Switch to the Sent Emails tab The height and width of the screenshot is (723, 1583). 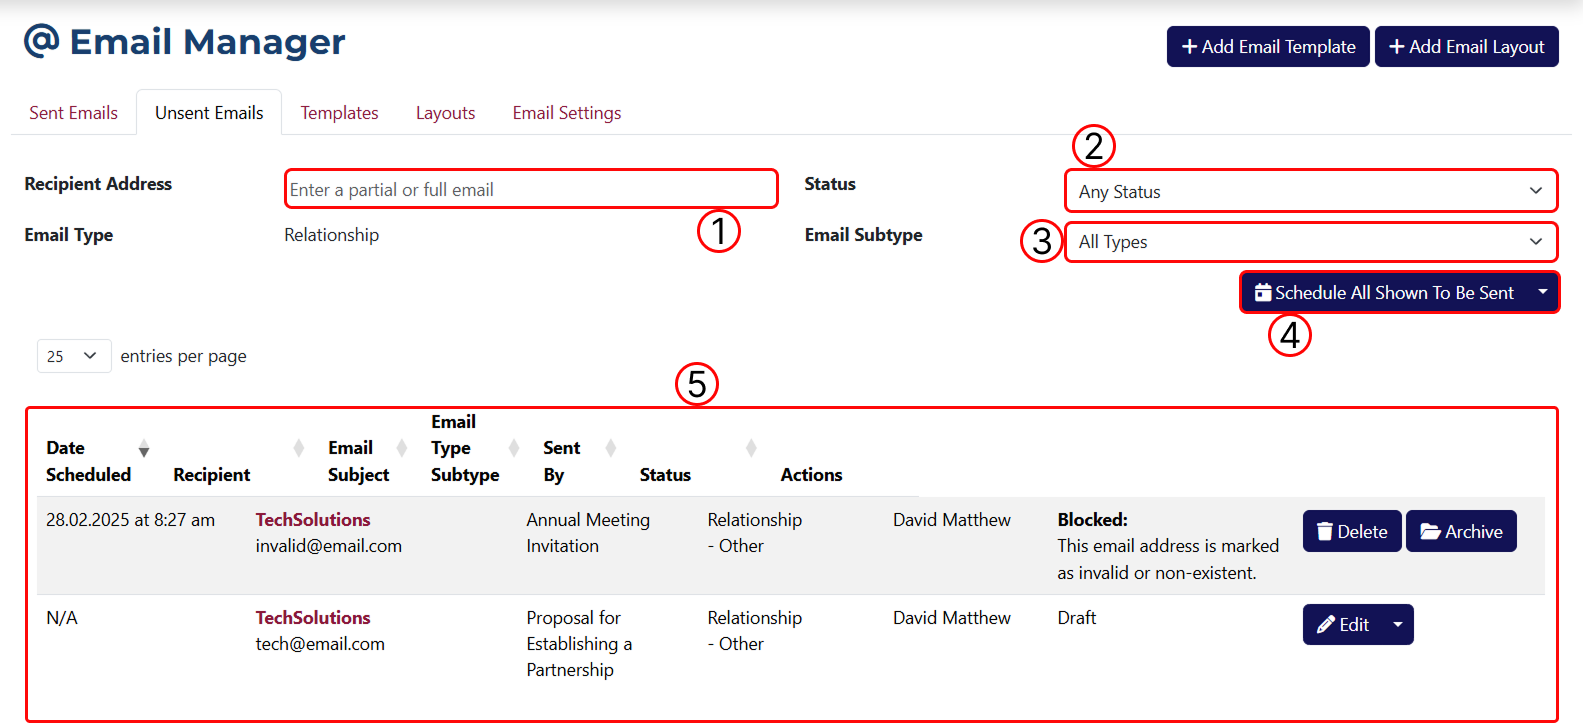[73, 113]
